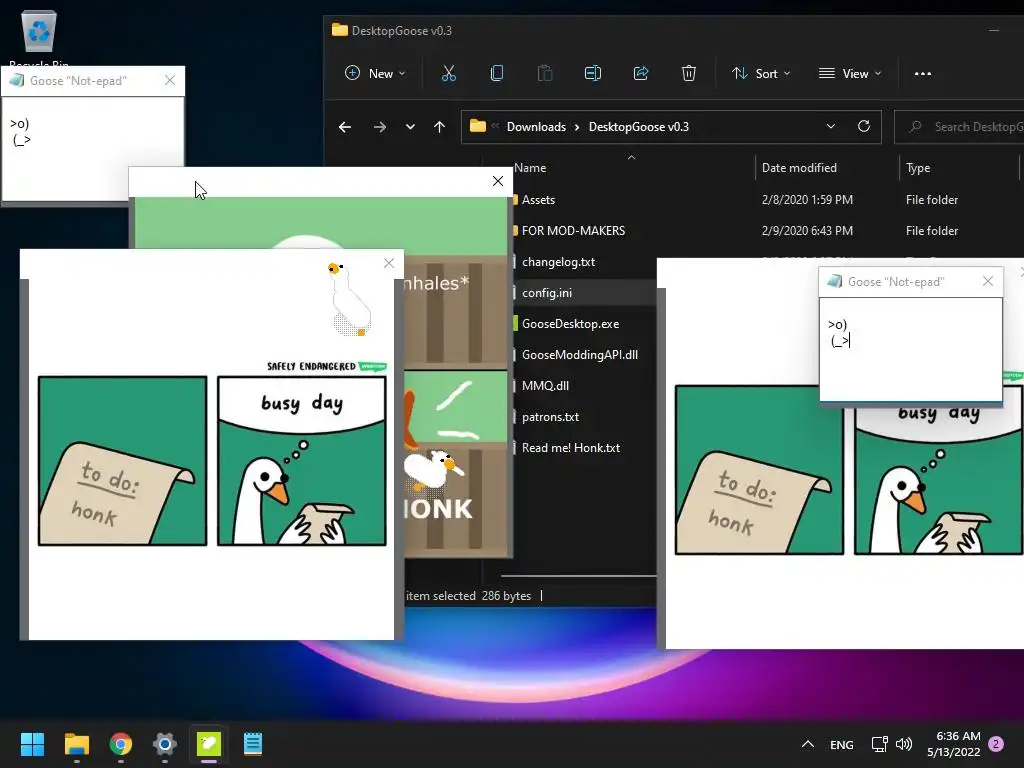Sort by the Type column header
The width and height of the screenshot is (1024, 768).
(x=918, y=168)
